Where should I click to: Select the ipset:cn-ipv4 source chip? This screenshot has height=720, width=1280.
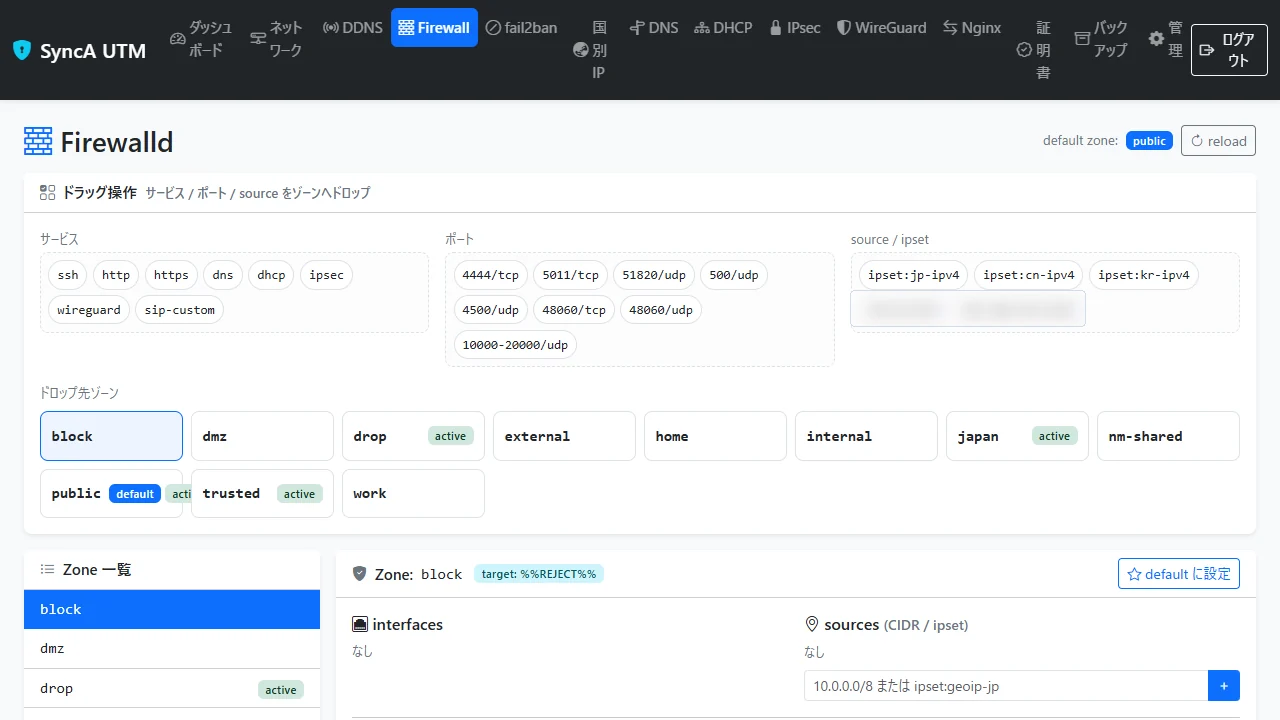pyautogui.click(x=1029, y=275)
